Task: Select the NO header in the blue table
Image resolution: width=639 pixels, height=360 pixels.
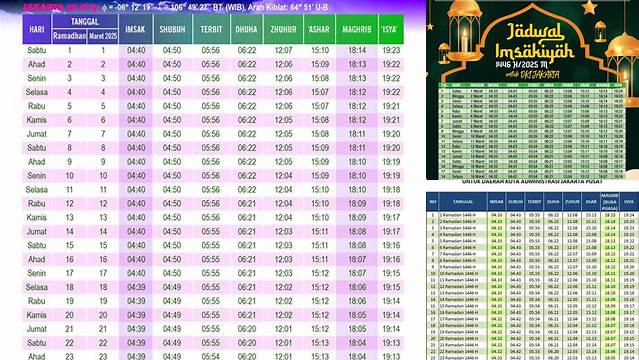Action: (433, 202)
